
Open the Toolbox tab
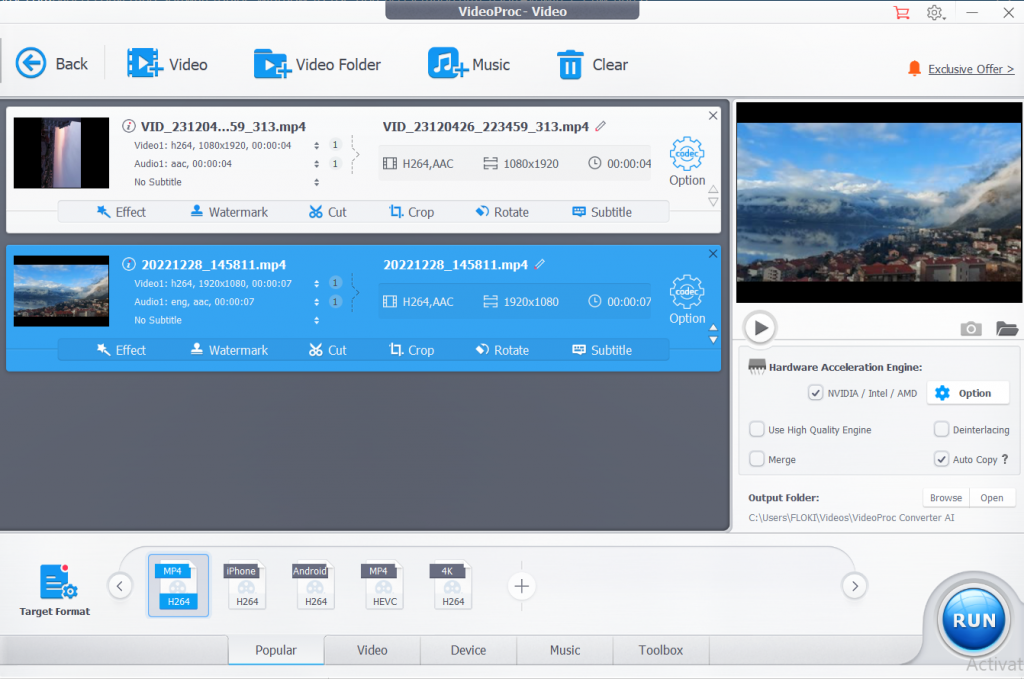click(661, 650)
